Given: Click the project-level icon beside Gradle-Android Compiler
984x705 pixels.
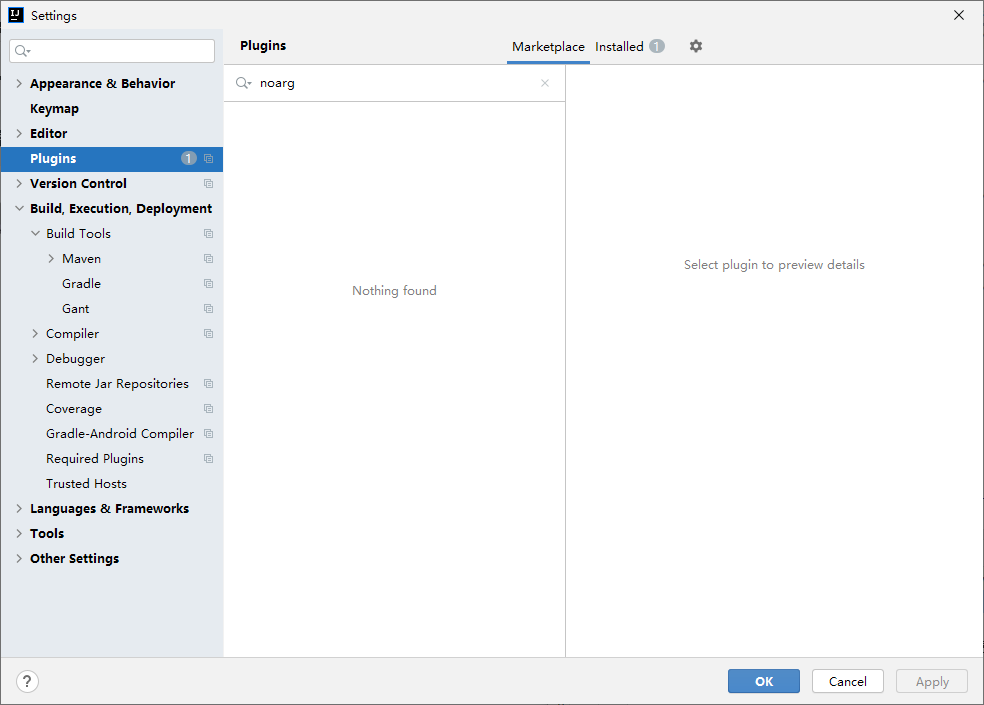Looking at the screenshot, I should (208, 434).
